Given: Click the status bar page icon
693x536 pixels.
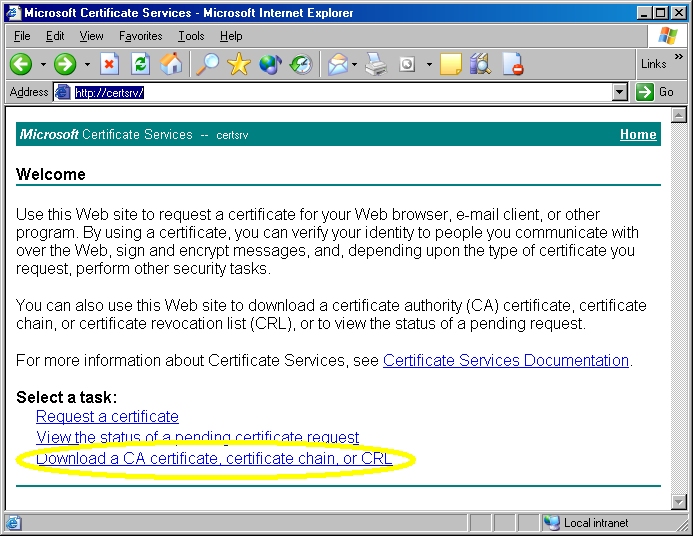Looking at the screenshot, I should [13, 523].
